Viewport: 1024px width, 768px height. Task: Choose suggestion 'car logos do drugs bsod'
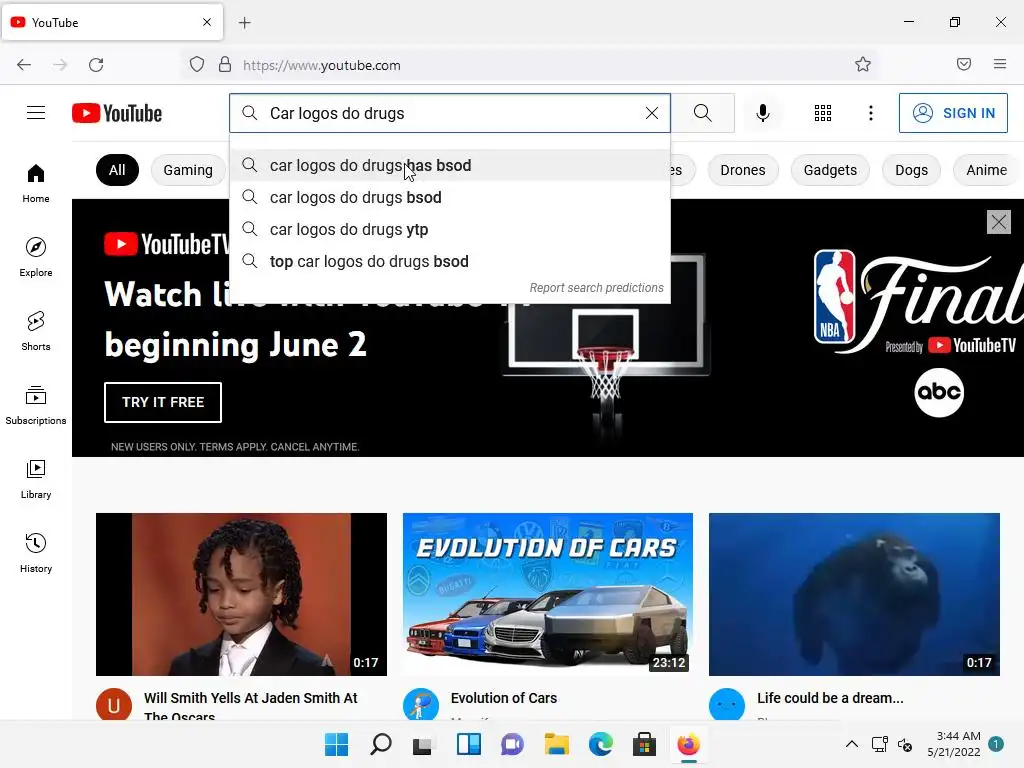pos(450,197)
